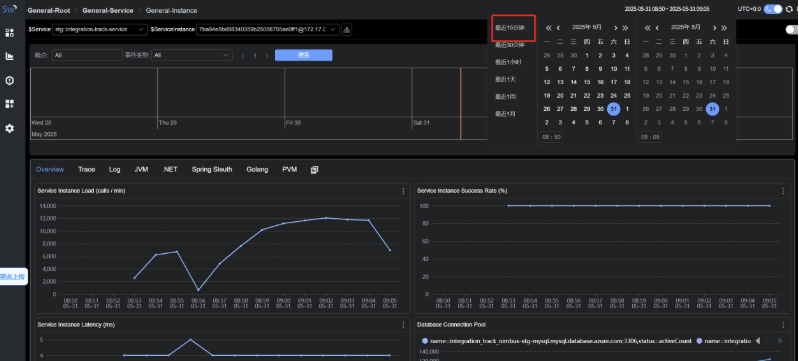Click the copy icon after PVM tab
The height and width of the screenshot is (361, 799).
pos(314,170)
